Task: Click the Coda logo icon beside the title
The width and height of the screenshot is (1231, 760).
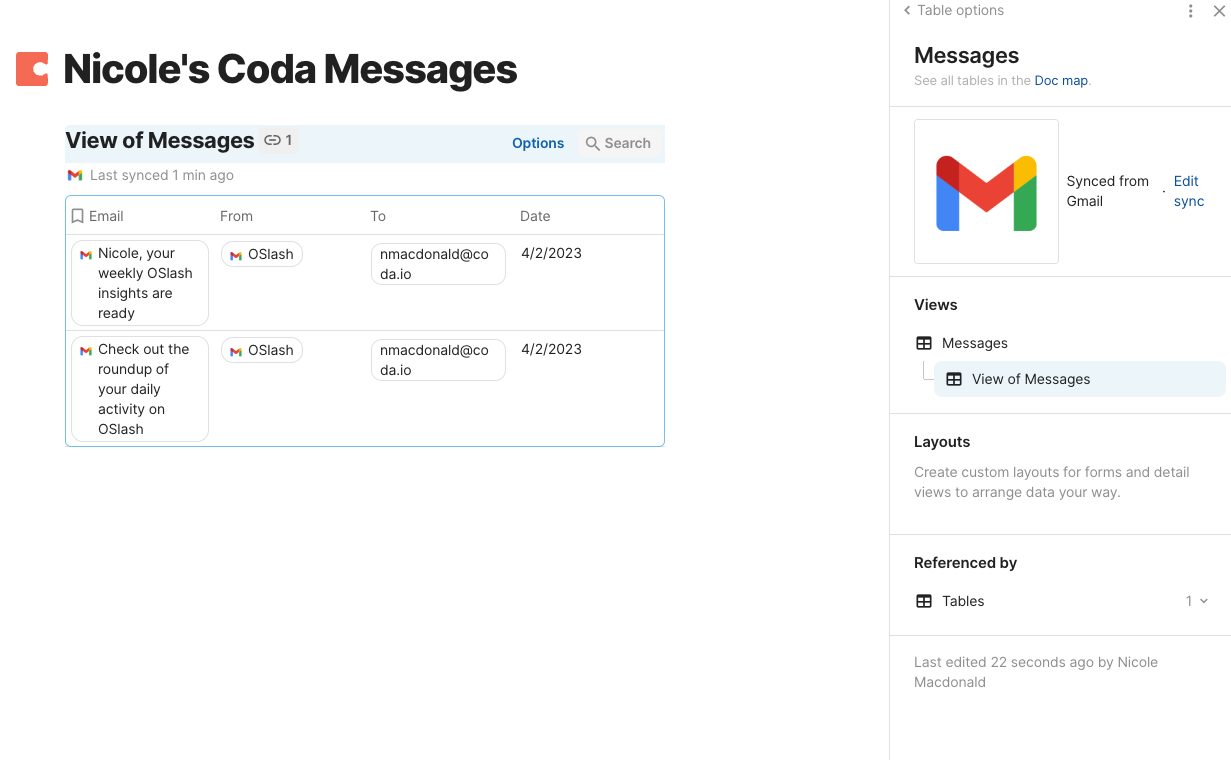Action: [32, 69]
